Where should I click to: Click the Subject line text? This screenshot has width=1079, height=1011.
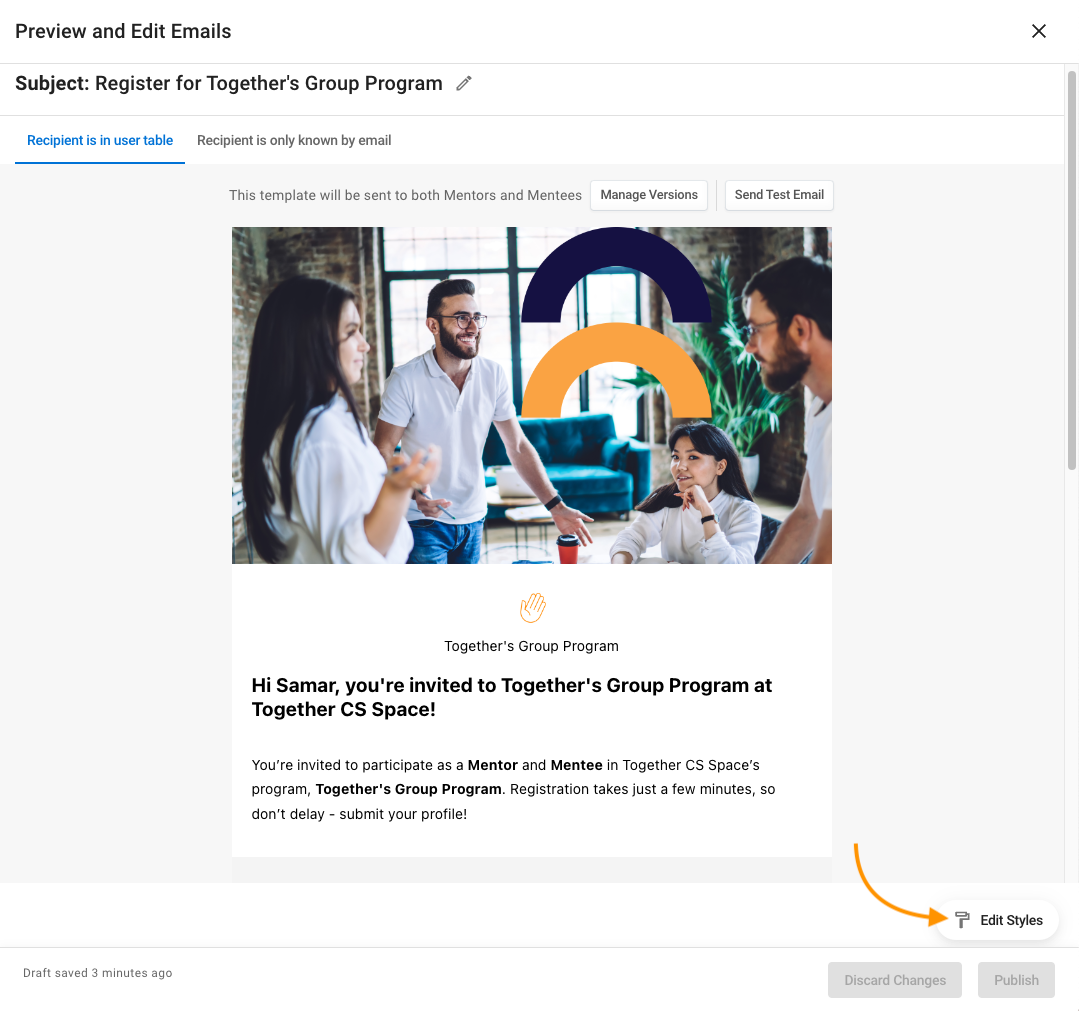pos(228,83)
